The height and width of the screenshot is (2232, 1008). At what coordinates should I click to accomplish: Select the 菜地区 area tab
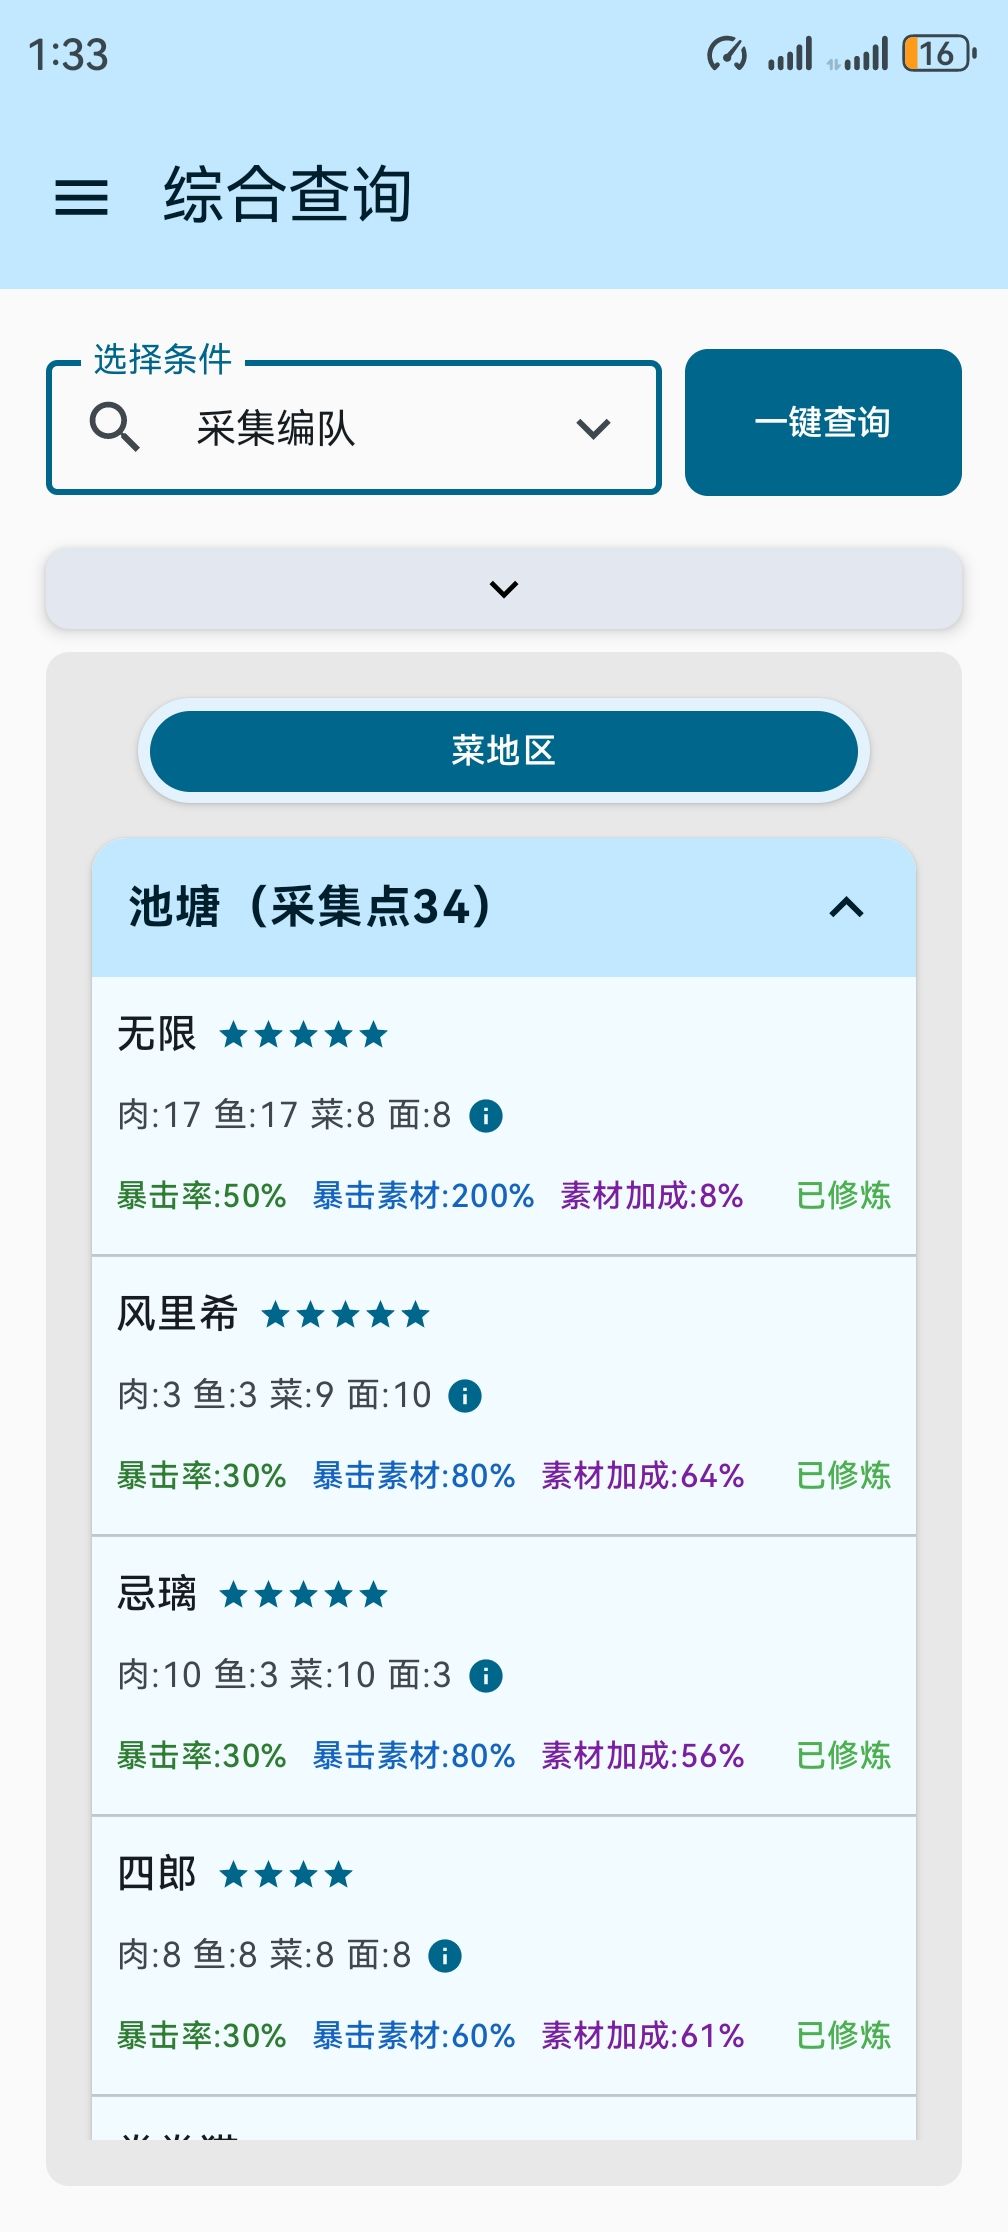click(504, 751)
